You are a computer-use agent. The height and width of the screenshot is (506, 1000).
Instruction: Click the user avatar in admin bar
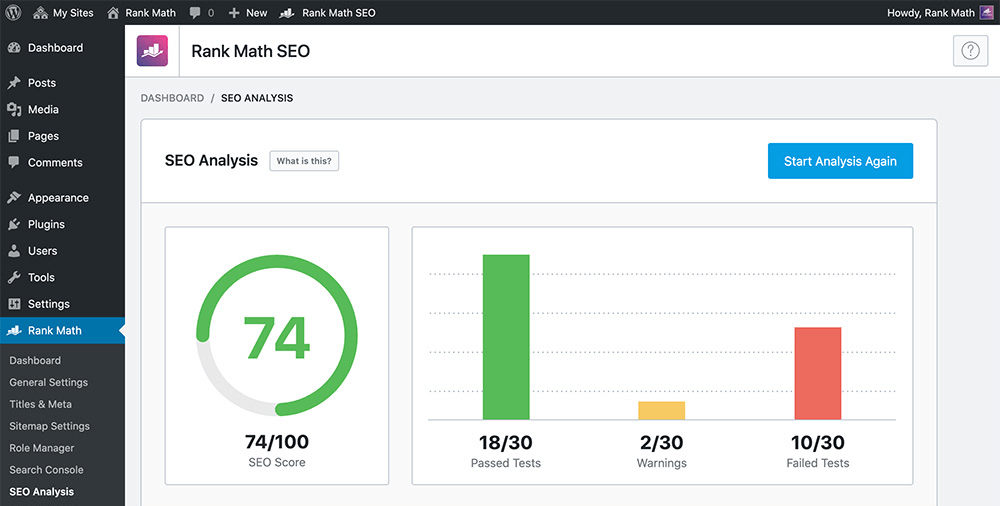pos(986,13)
